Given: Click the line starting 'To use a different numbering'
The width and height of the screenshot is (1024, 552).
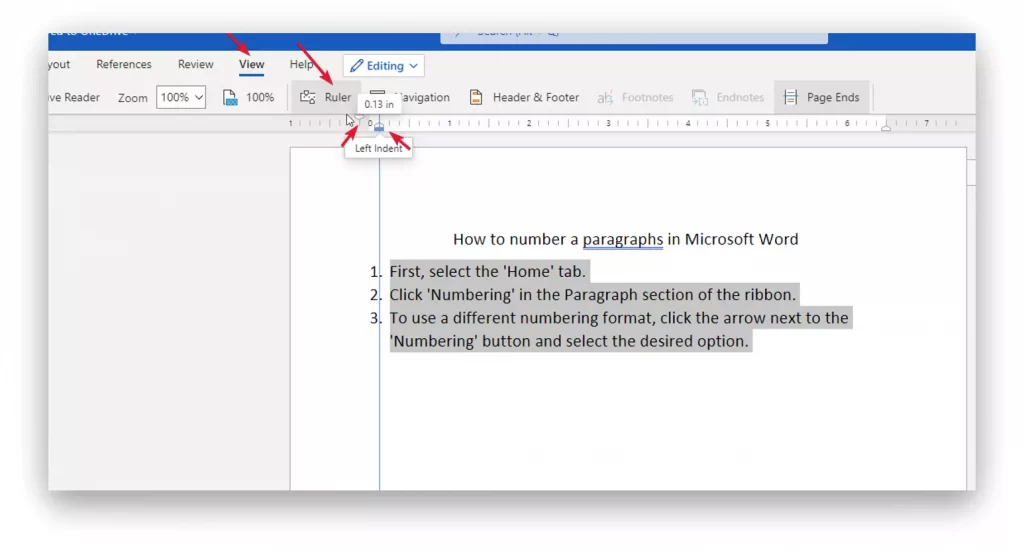Looking at the screenshot, I should click(619, 318).
